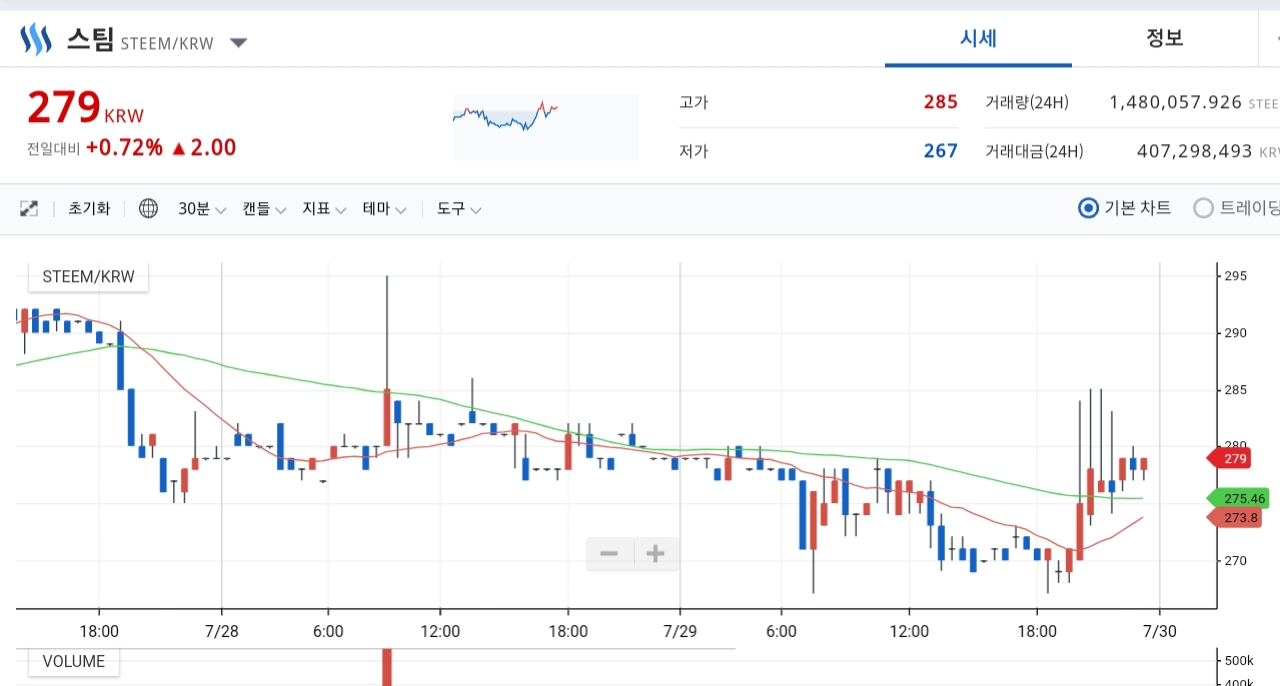This screenshot has height=686, width=1280.
Task: Open the STEEM/KRW market selector dropdown
Action: (x=238, y=43)
